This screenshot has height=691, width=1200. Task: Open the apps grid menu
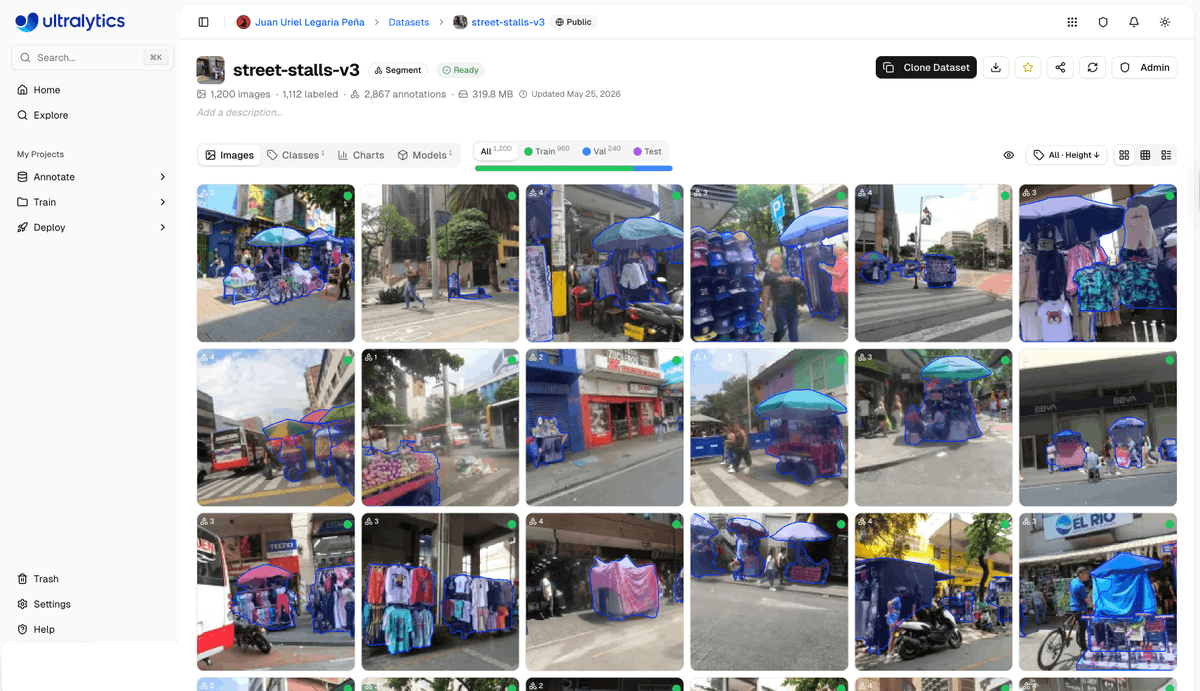point(1072,22)
